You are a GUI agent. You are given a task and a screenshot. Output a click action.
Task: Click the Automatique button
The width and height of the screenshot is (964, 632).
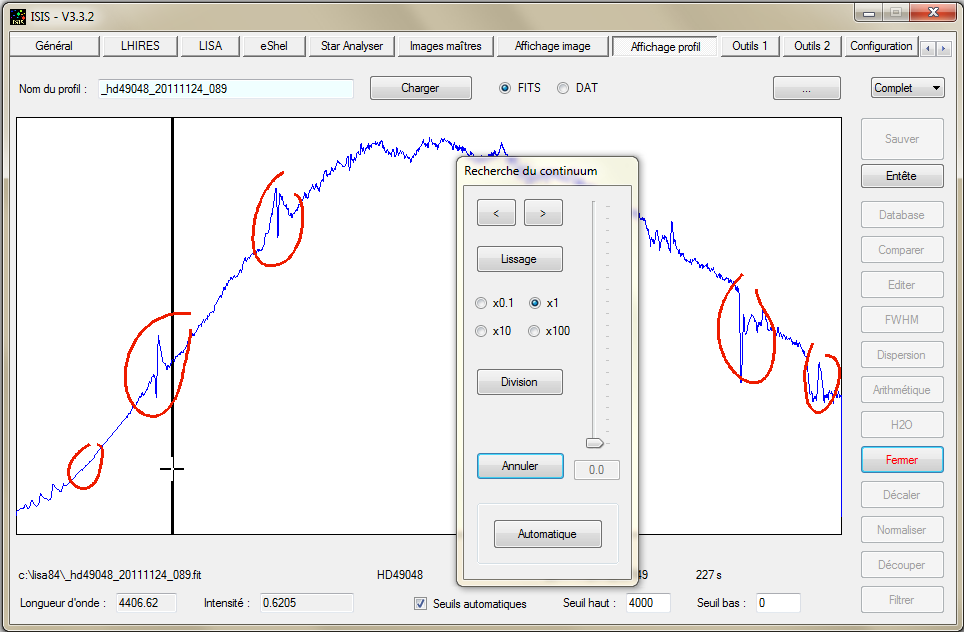547,534
